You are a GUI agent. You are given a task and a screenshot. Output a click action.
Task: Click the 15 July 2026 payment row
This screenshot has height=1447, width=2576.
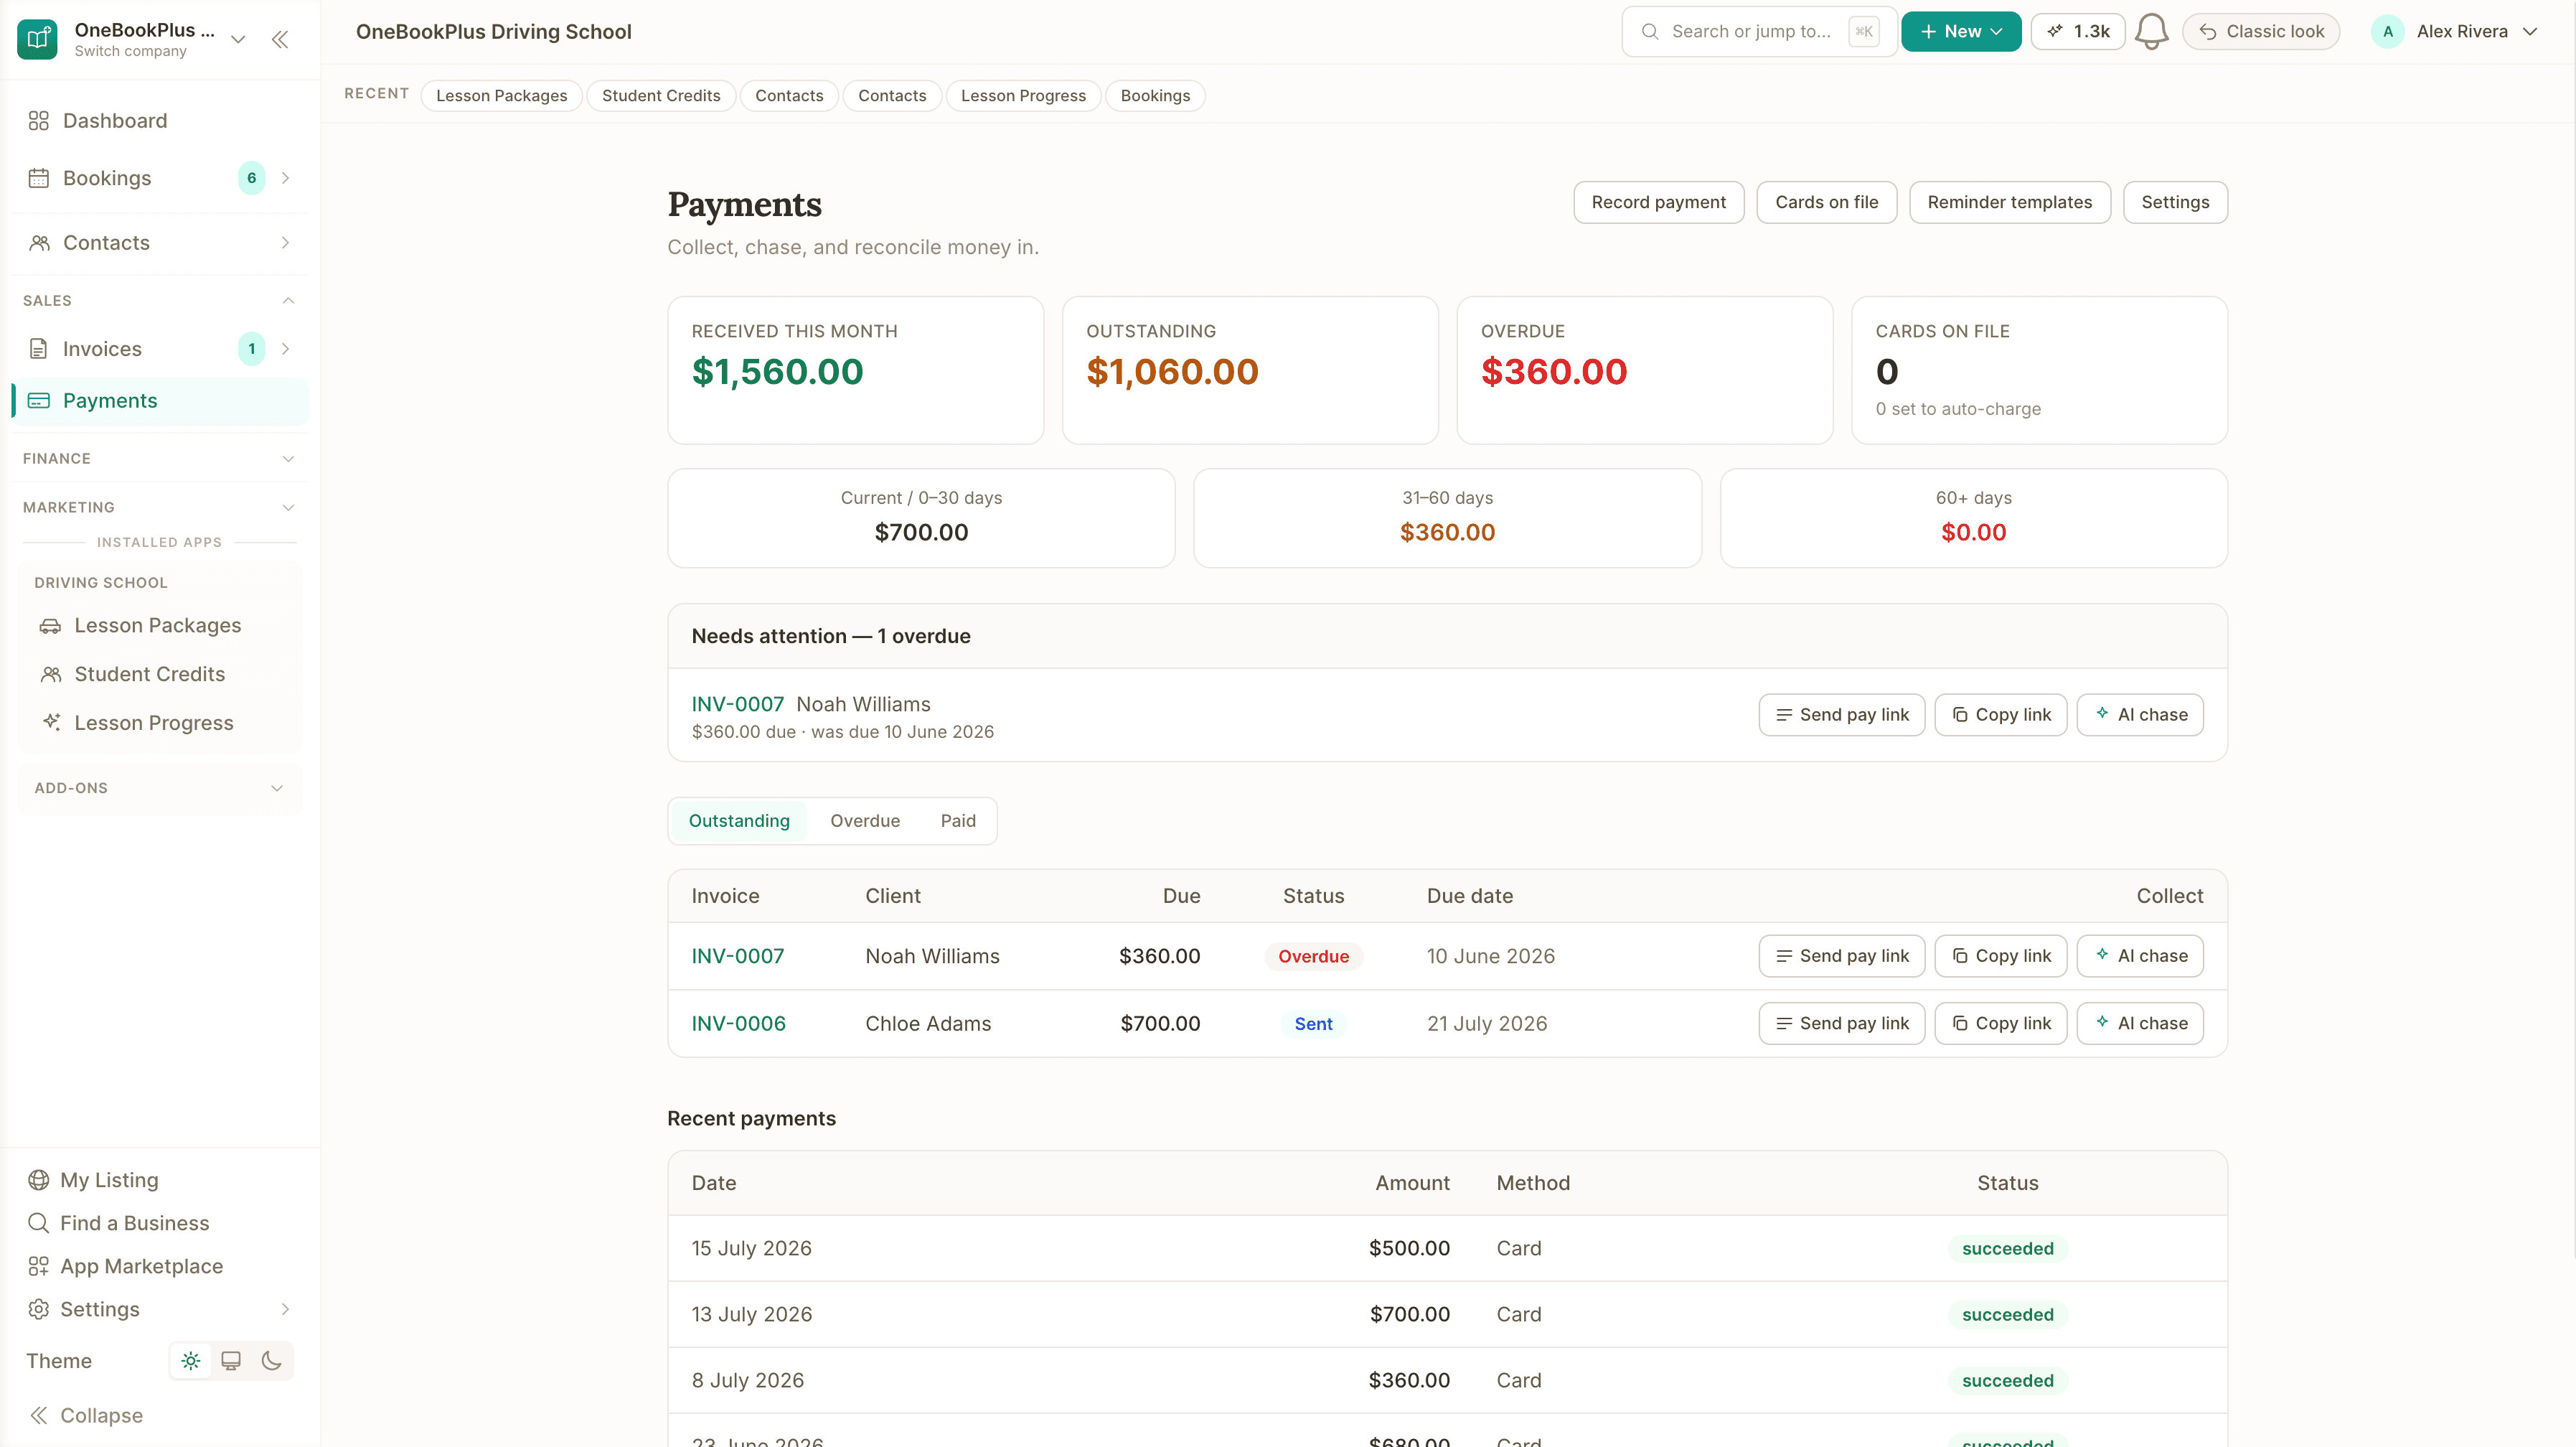(1447, 1249)
